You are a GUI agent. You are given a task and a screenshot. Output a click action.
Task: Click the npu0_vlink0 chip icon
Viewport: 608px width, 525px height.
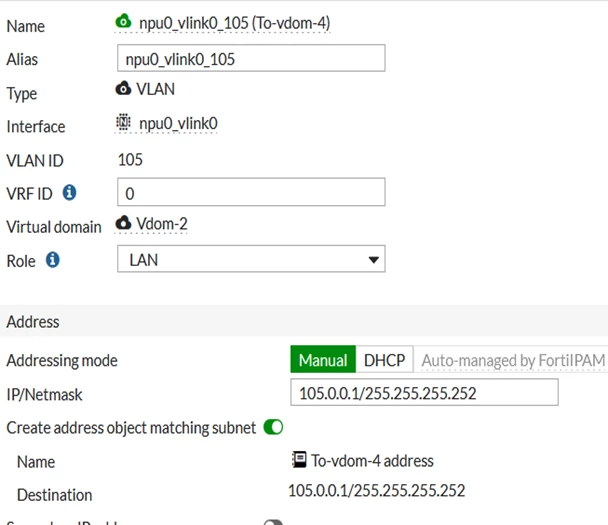123,123
